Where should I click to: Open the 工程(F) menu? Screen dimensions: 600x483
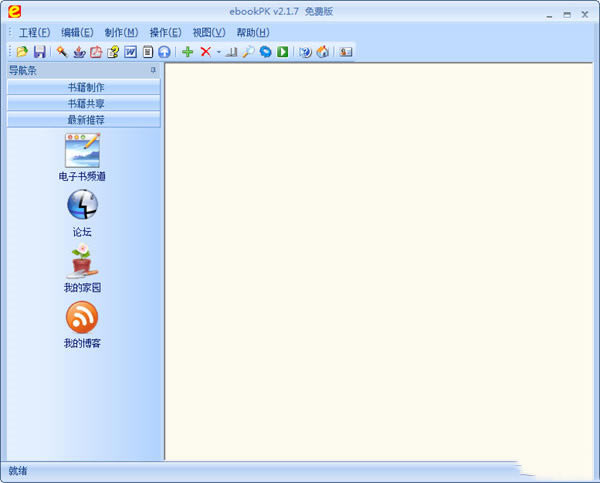tap(34, 33)
